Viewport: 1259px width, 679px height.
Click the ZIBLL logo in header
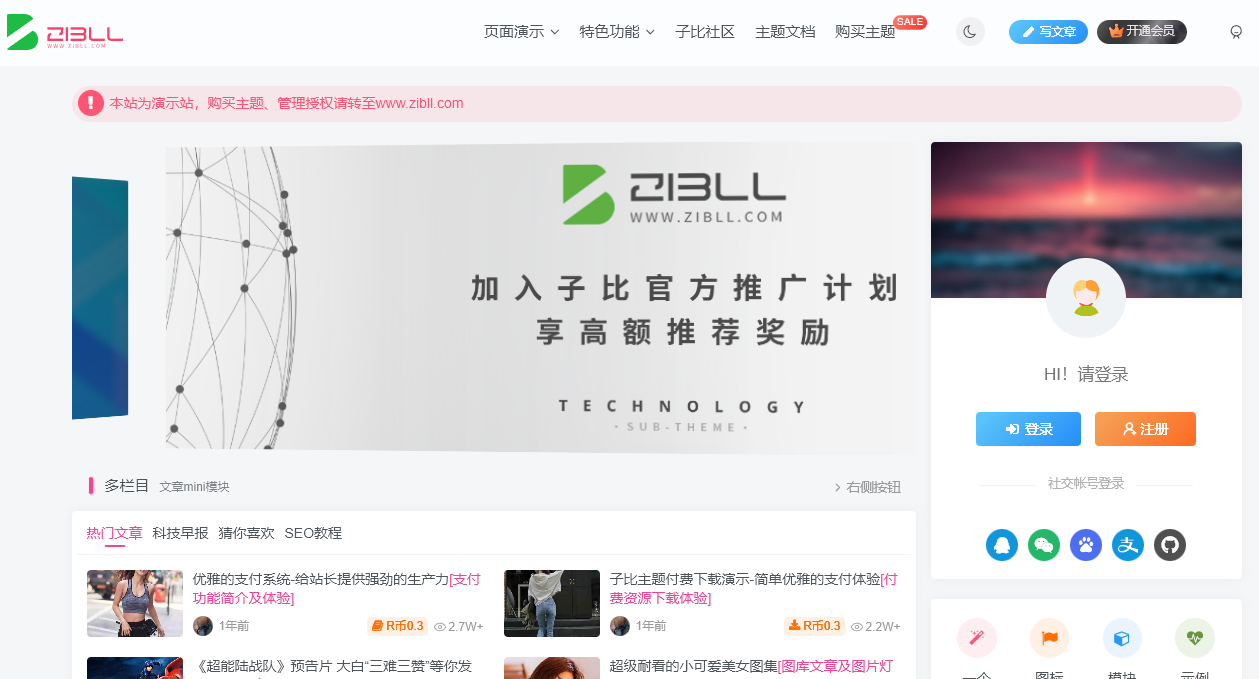65,32
